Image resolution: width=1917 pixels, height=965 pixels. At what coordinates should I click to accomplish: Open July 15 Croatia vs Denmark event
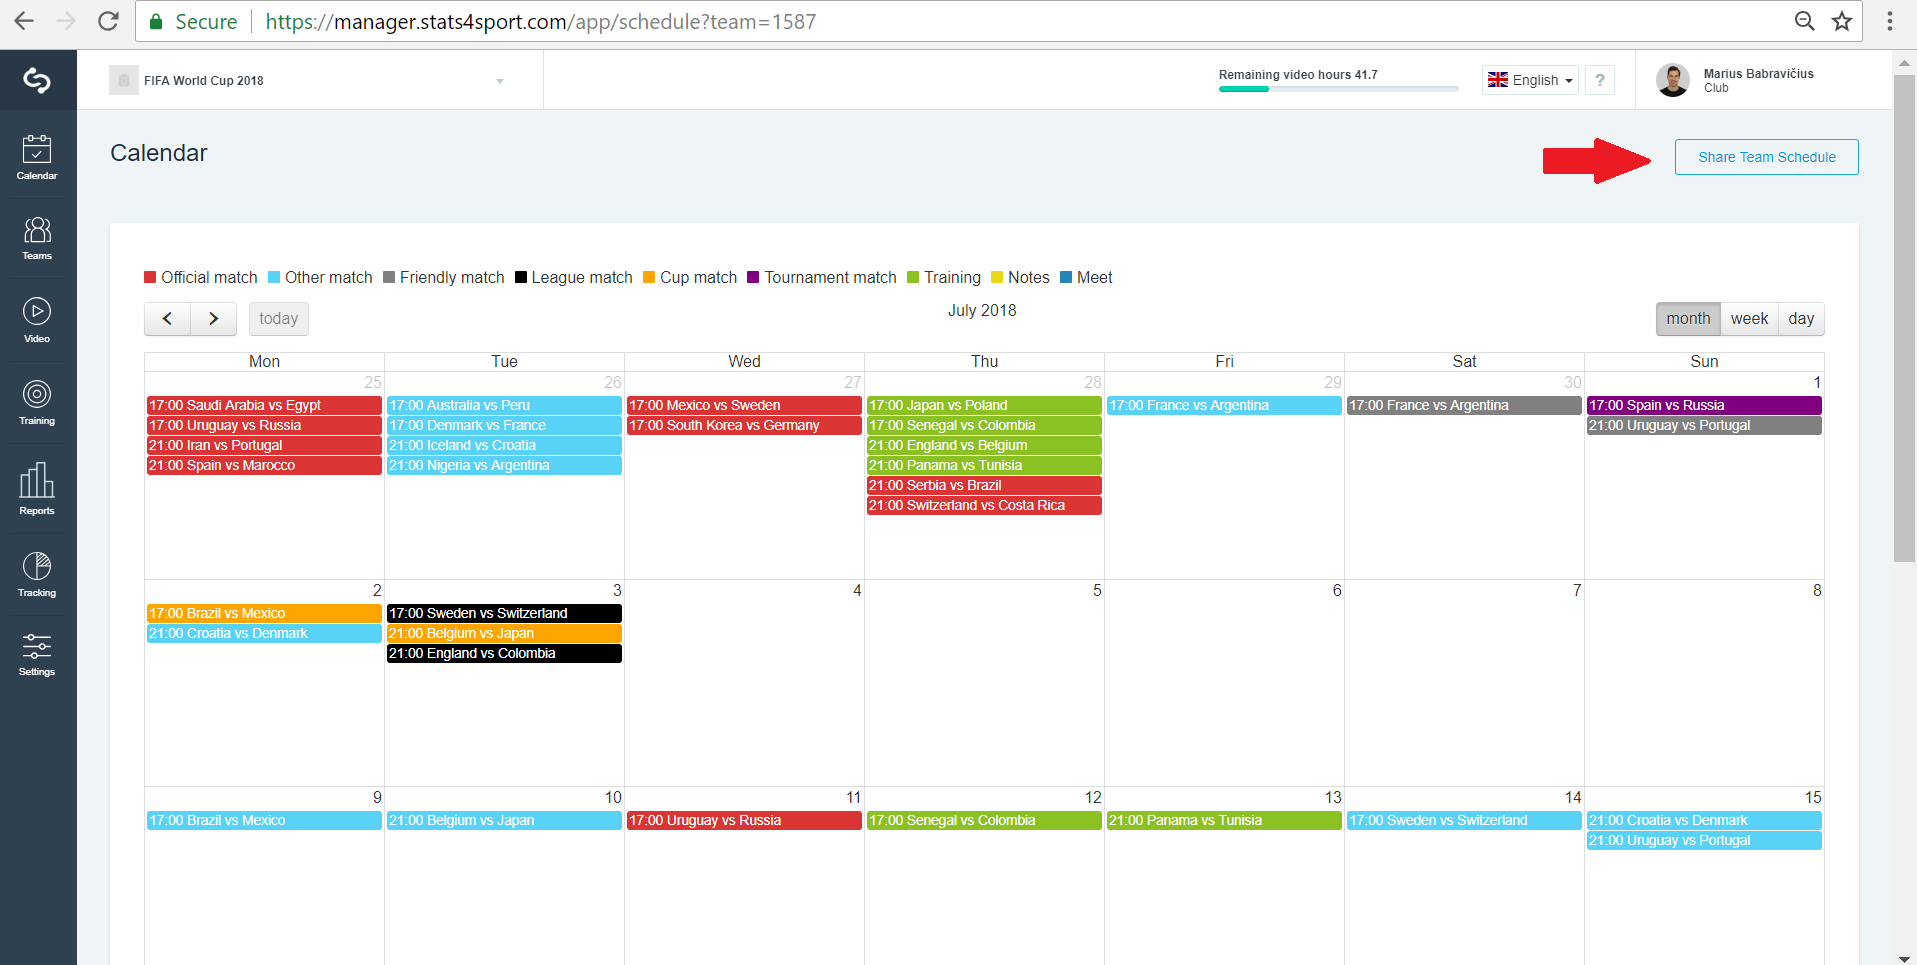tap(1704, 820)
